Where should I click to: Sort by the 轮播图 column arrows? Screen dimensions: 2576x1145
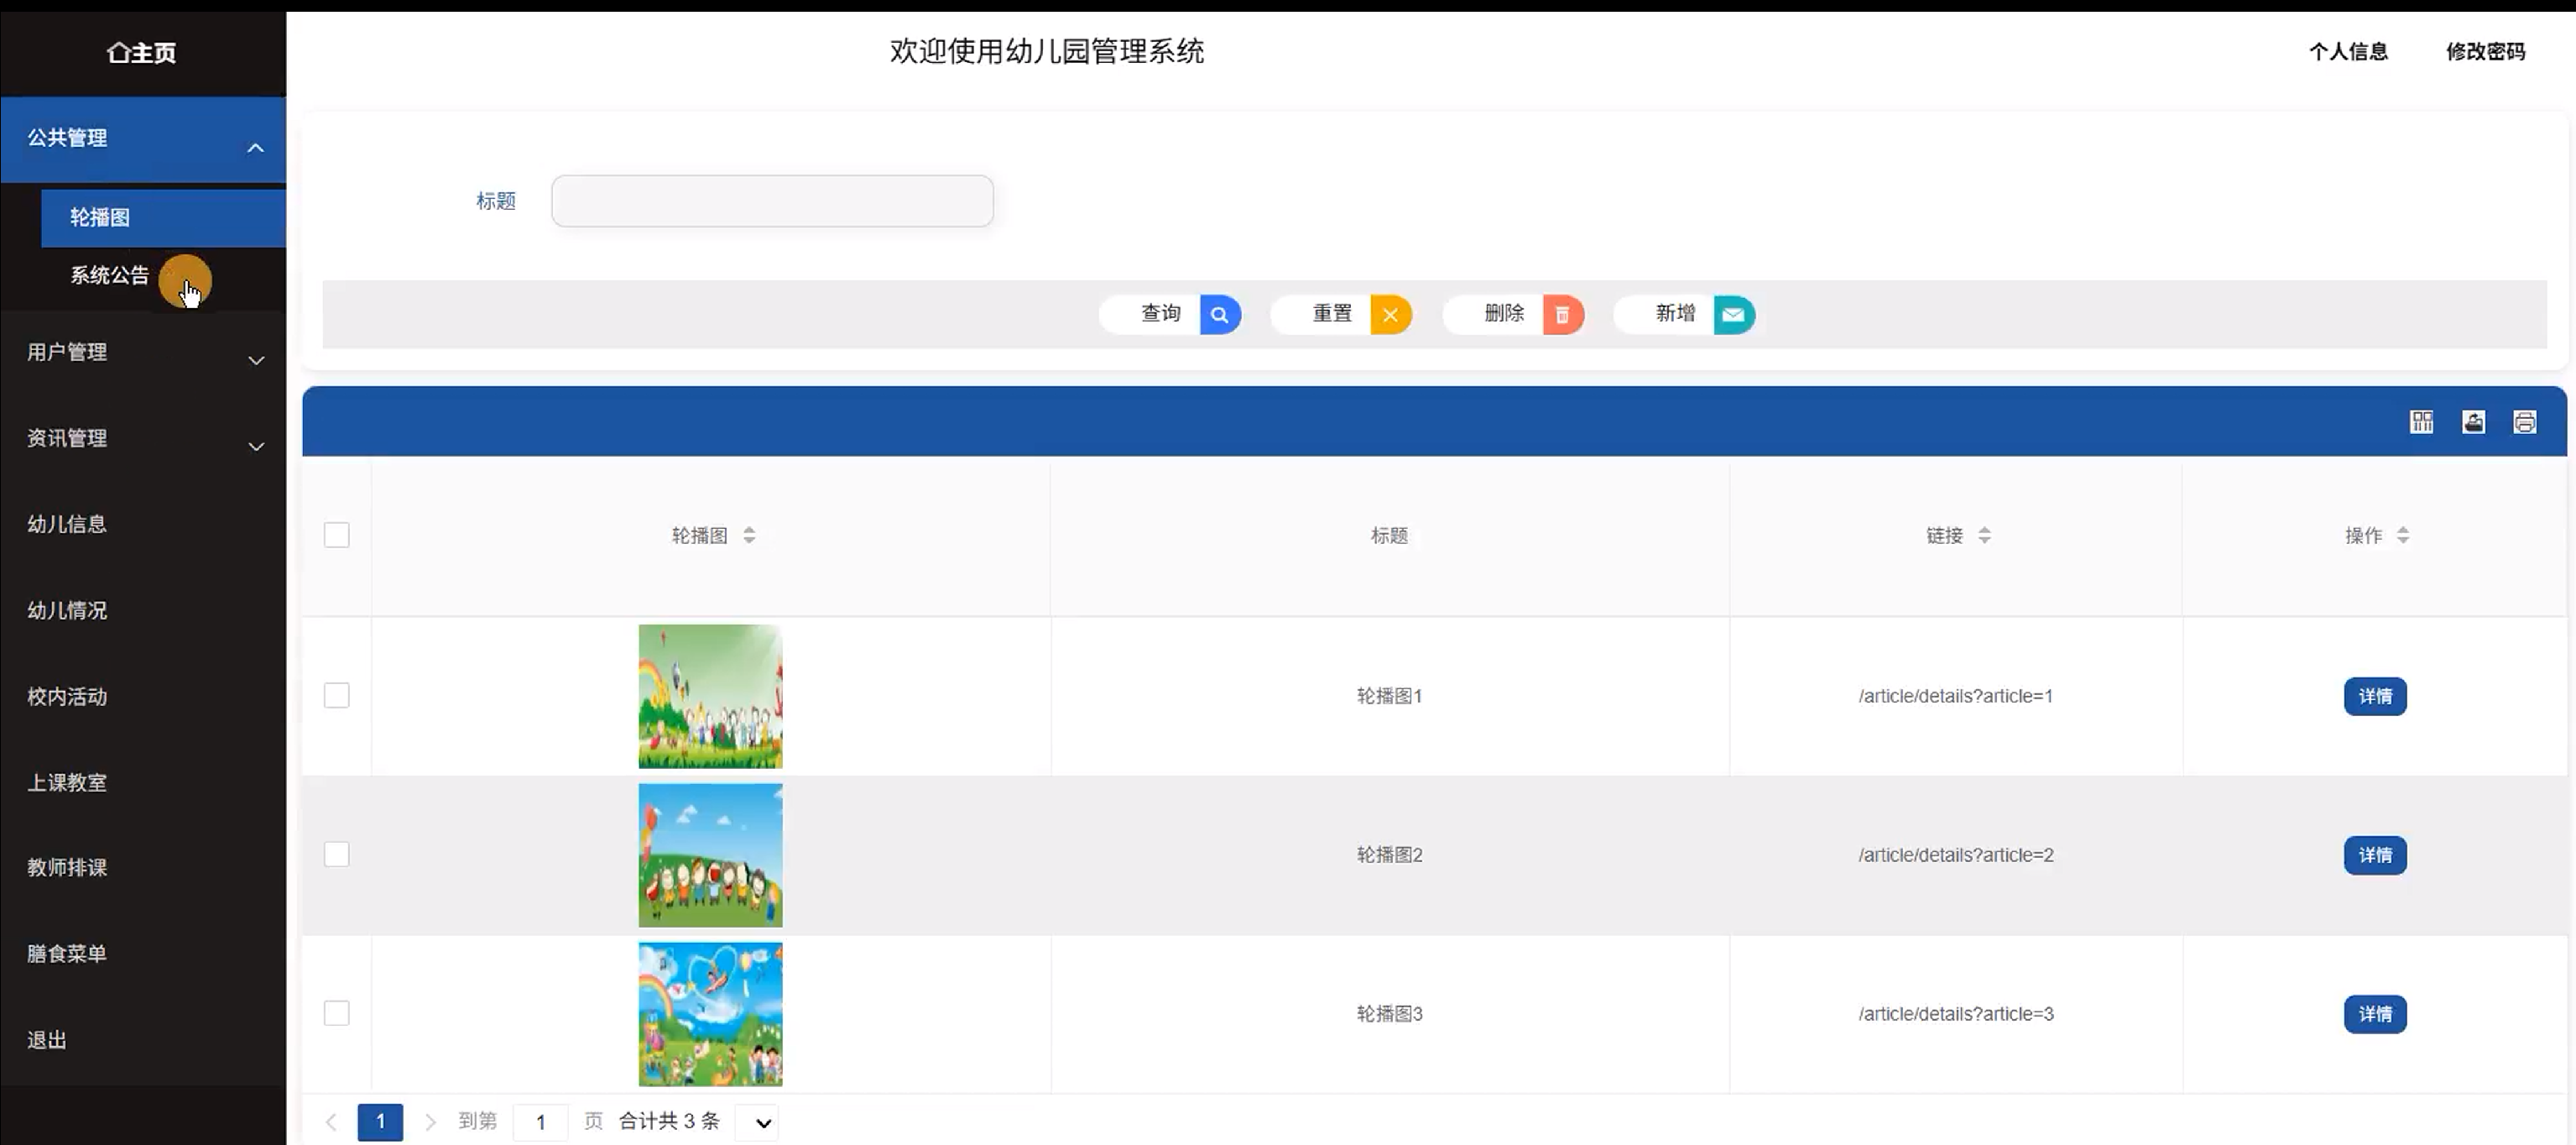[x=749, y=536]
